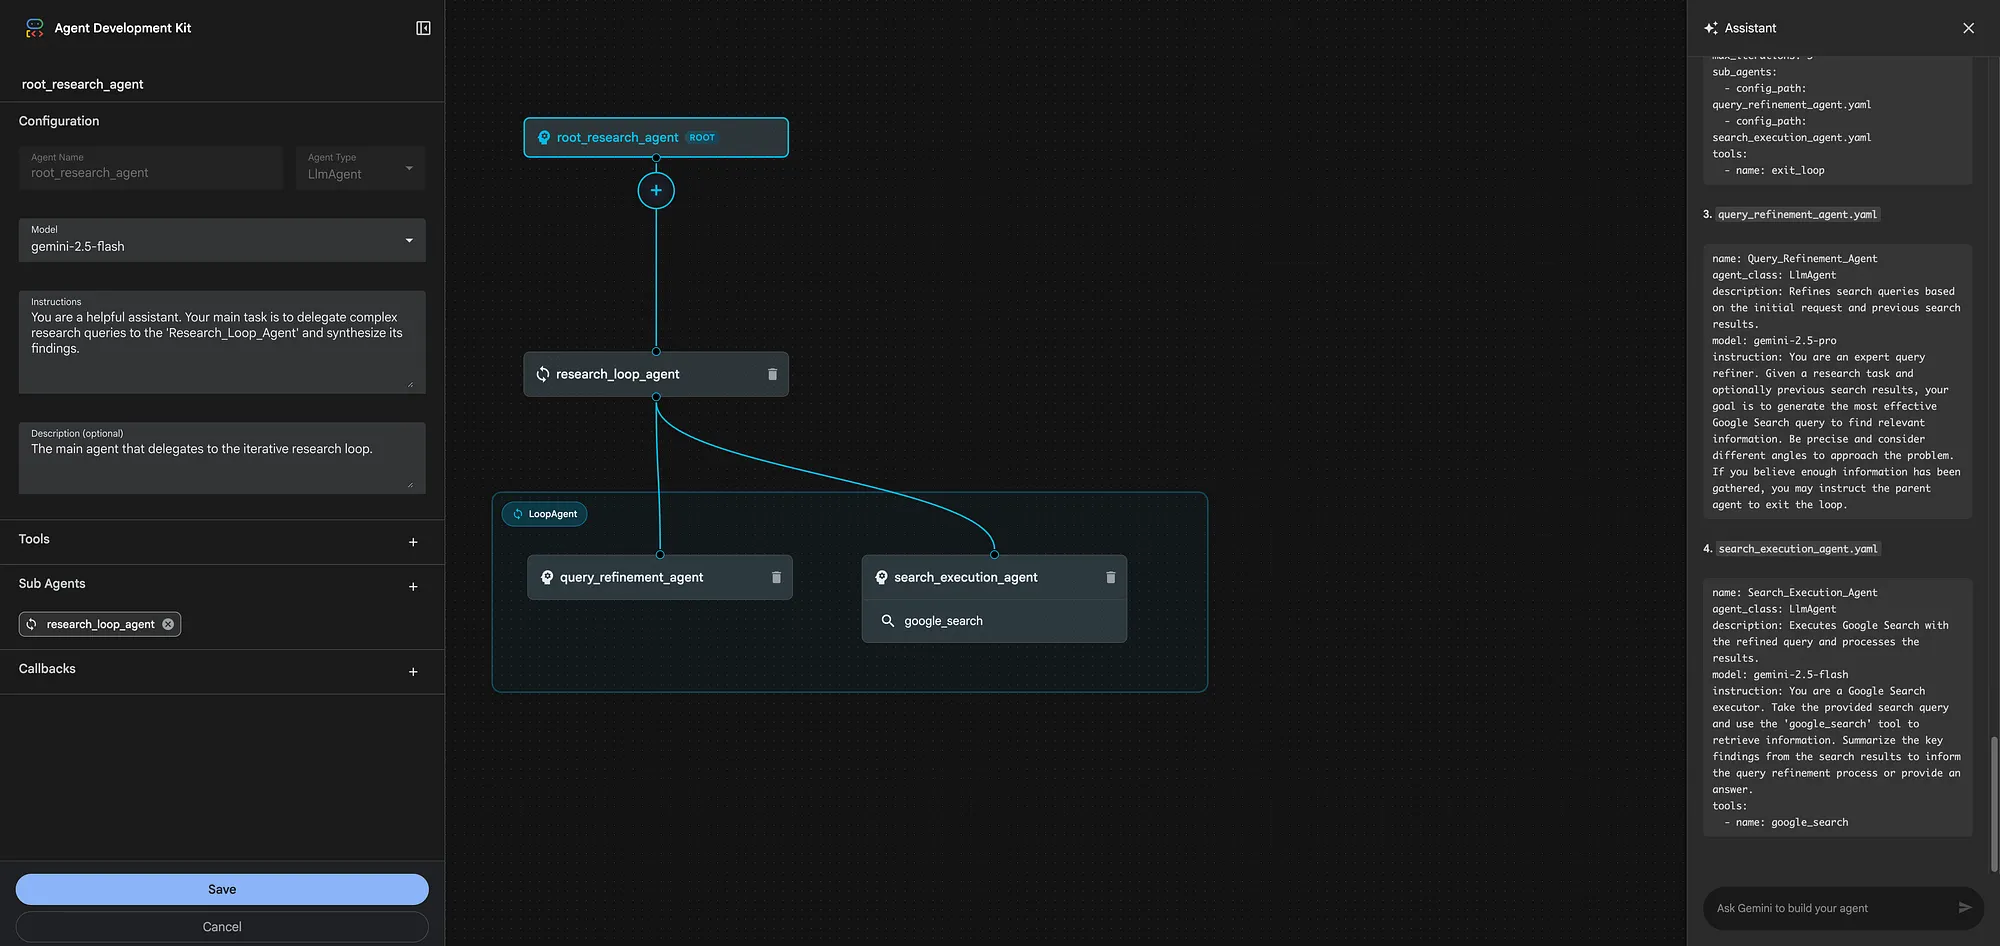Viewport: 2000px width, 946px height.
Task: Click the Agent Development Kit logo
Action: pos(34,28)
